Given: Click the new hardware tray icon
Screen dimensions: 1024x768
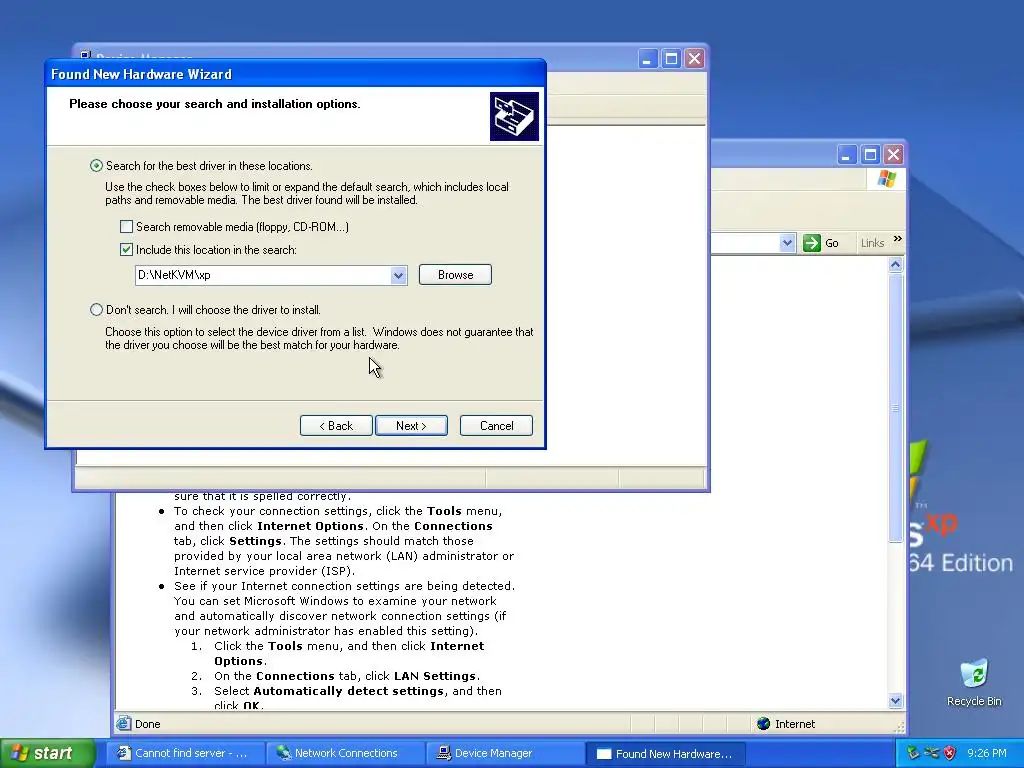Looking at the screenshot, I should [914, 754].
